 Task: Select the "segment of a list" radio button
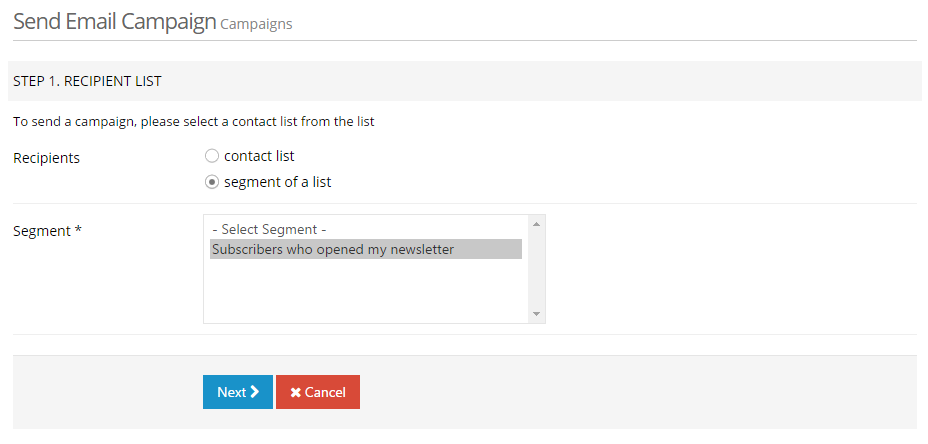[x=211, y=182]
